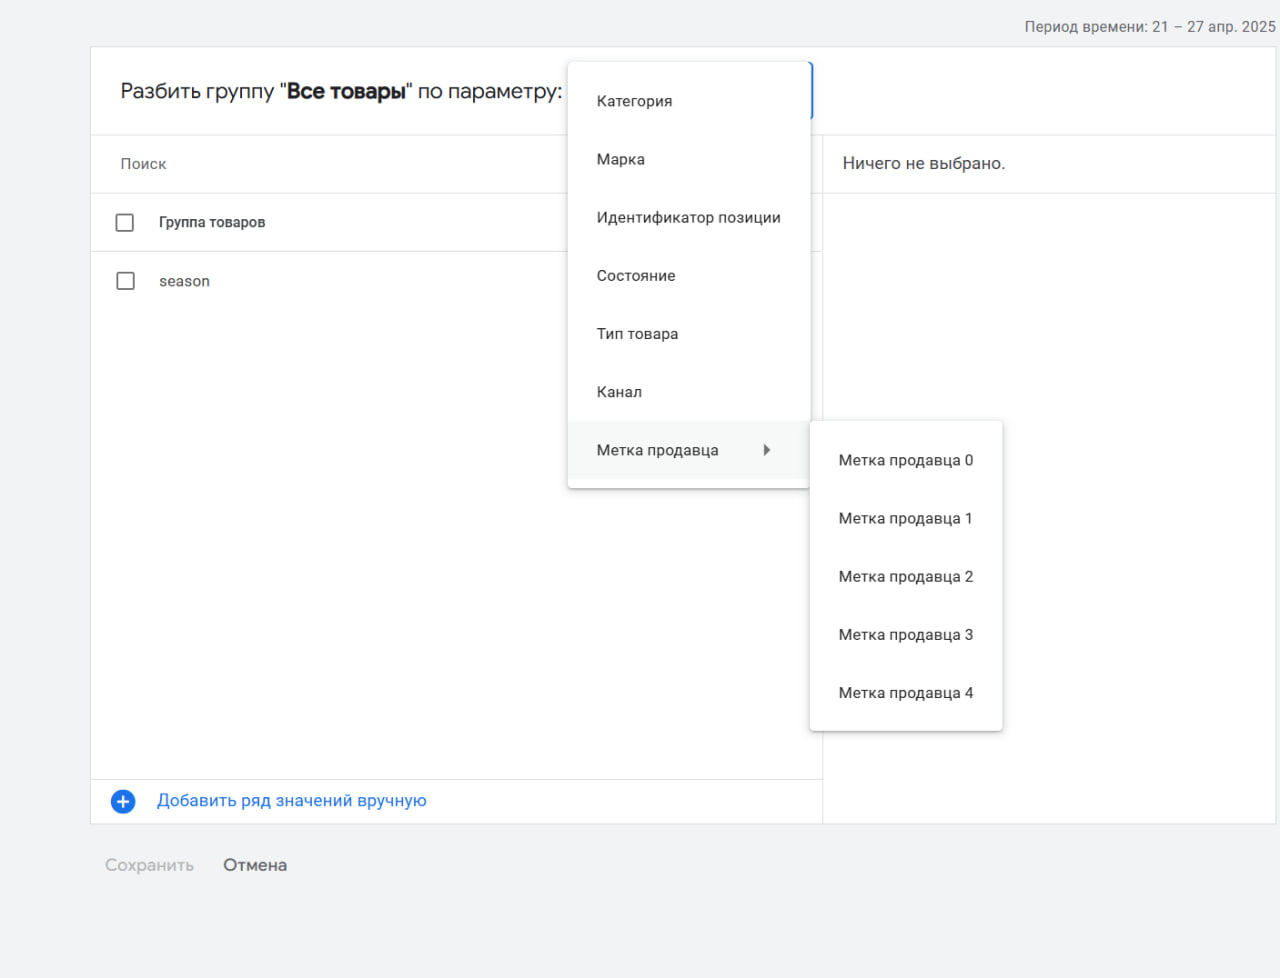Choose Марка in the dropdown list
This screenshot has width=1280, height=978.
(689, 159)
